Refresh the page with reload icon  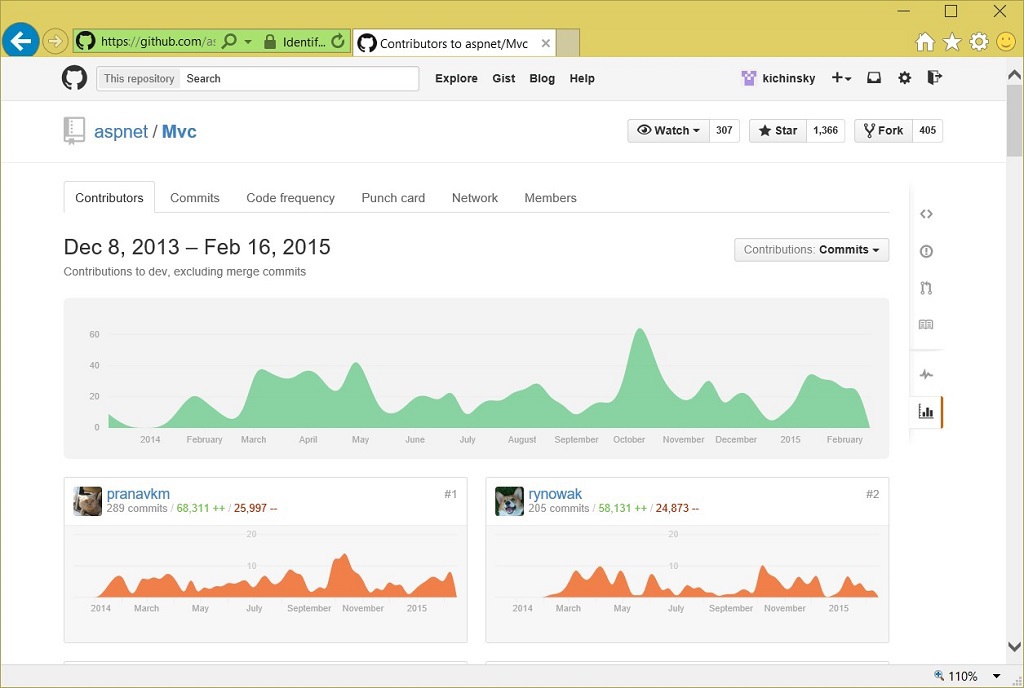click(338, 42)
